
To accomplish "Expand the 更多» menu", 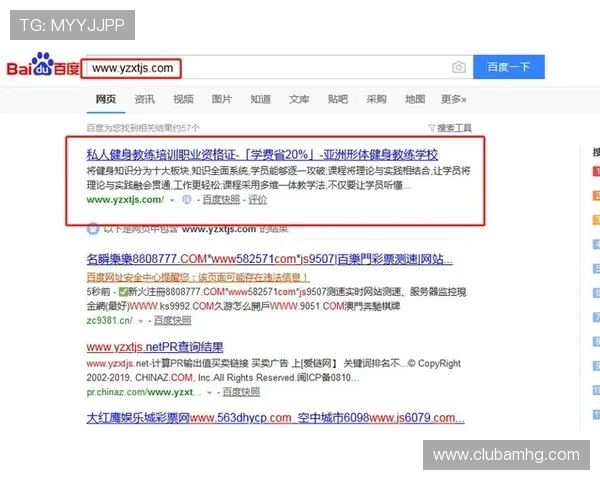I will (x=454, y=100).
